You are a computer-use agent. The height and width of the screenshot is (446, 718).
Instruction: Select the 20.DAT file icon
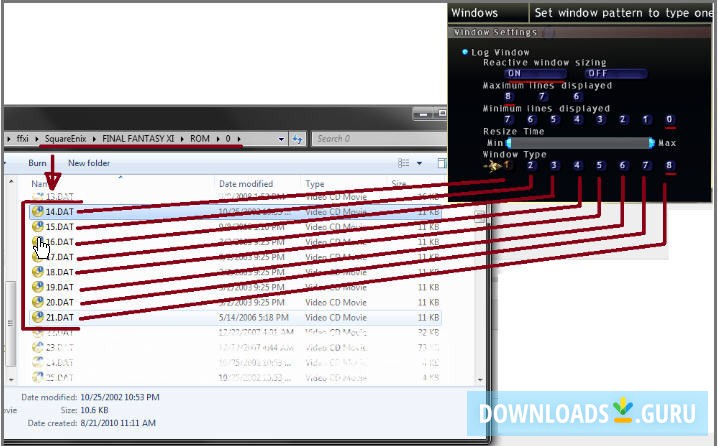38,302
